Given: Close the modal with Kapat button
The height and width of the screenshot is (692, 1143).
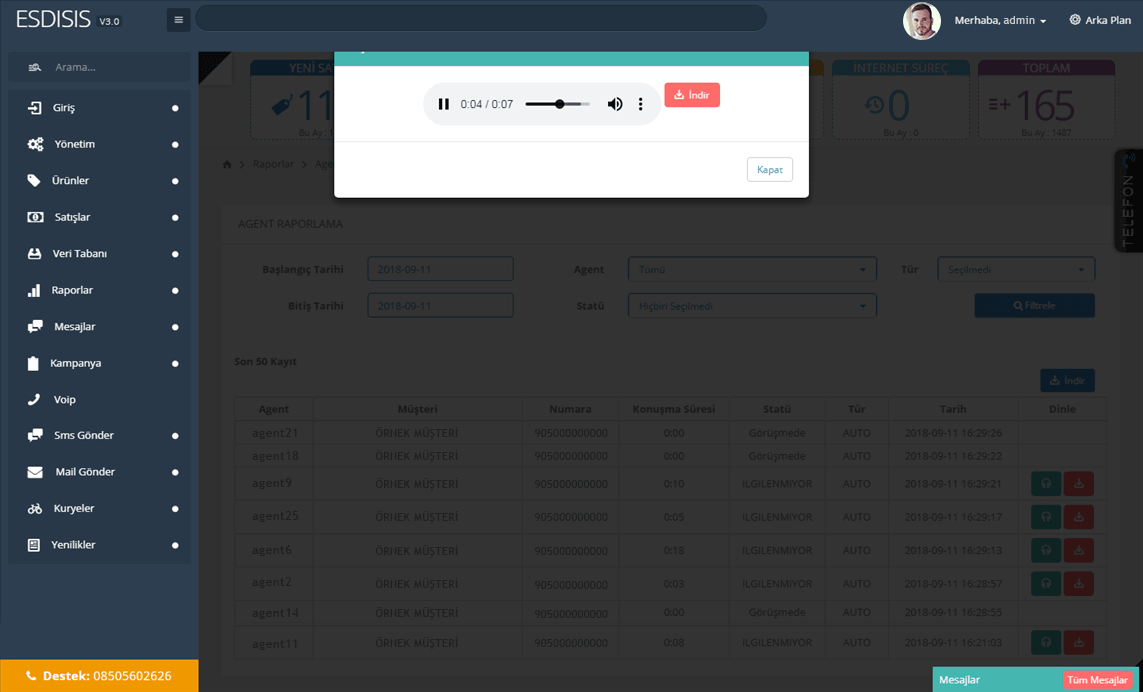Looking at the screenshot, I should point(769,170).
